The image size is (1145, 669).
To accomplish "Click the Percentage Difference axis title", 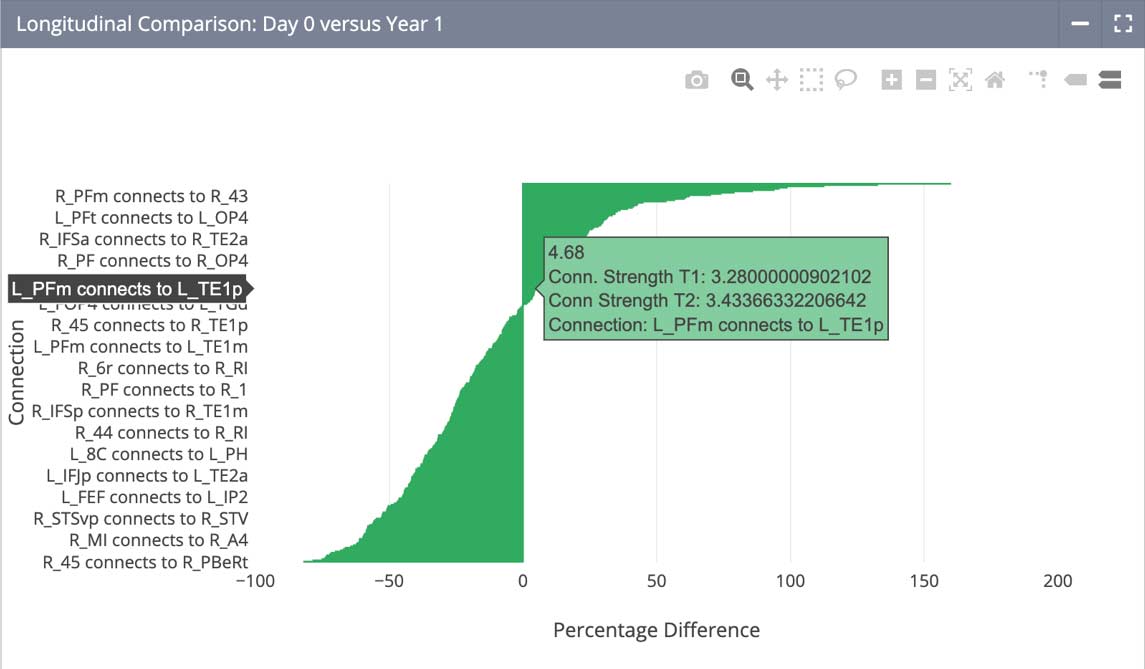I will pyautogui.click(x=656, y=630).
